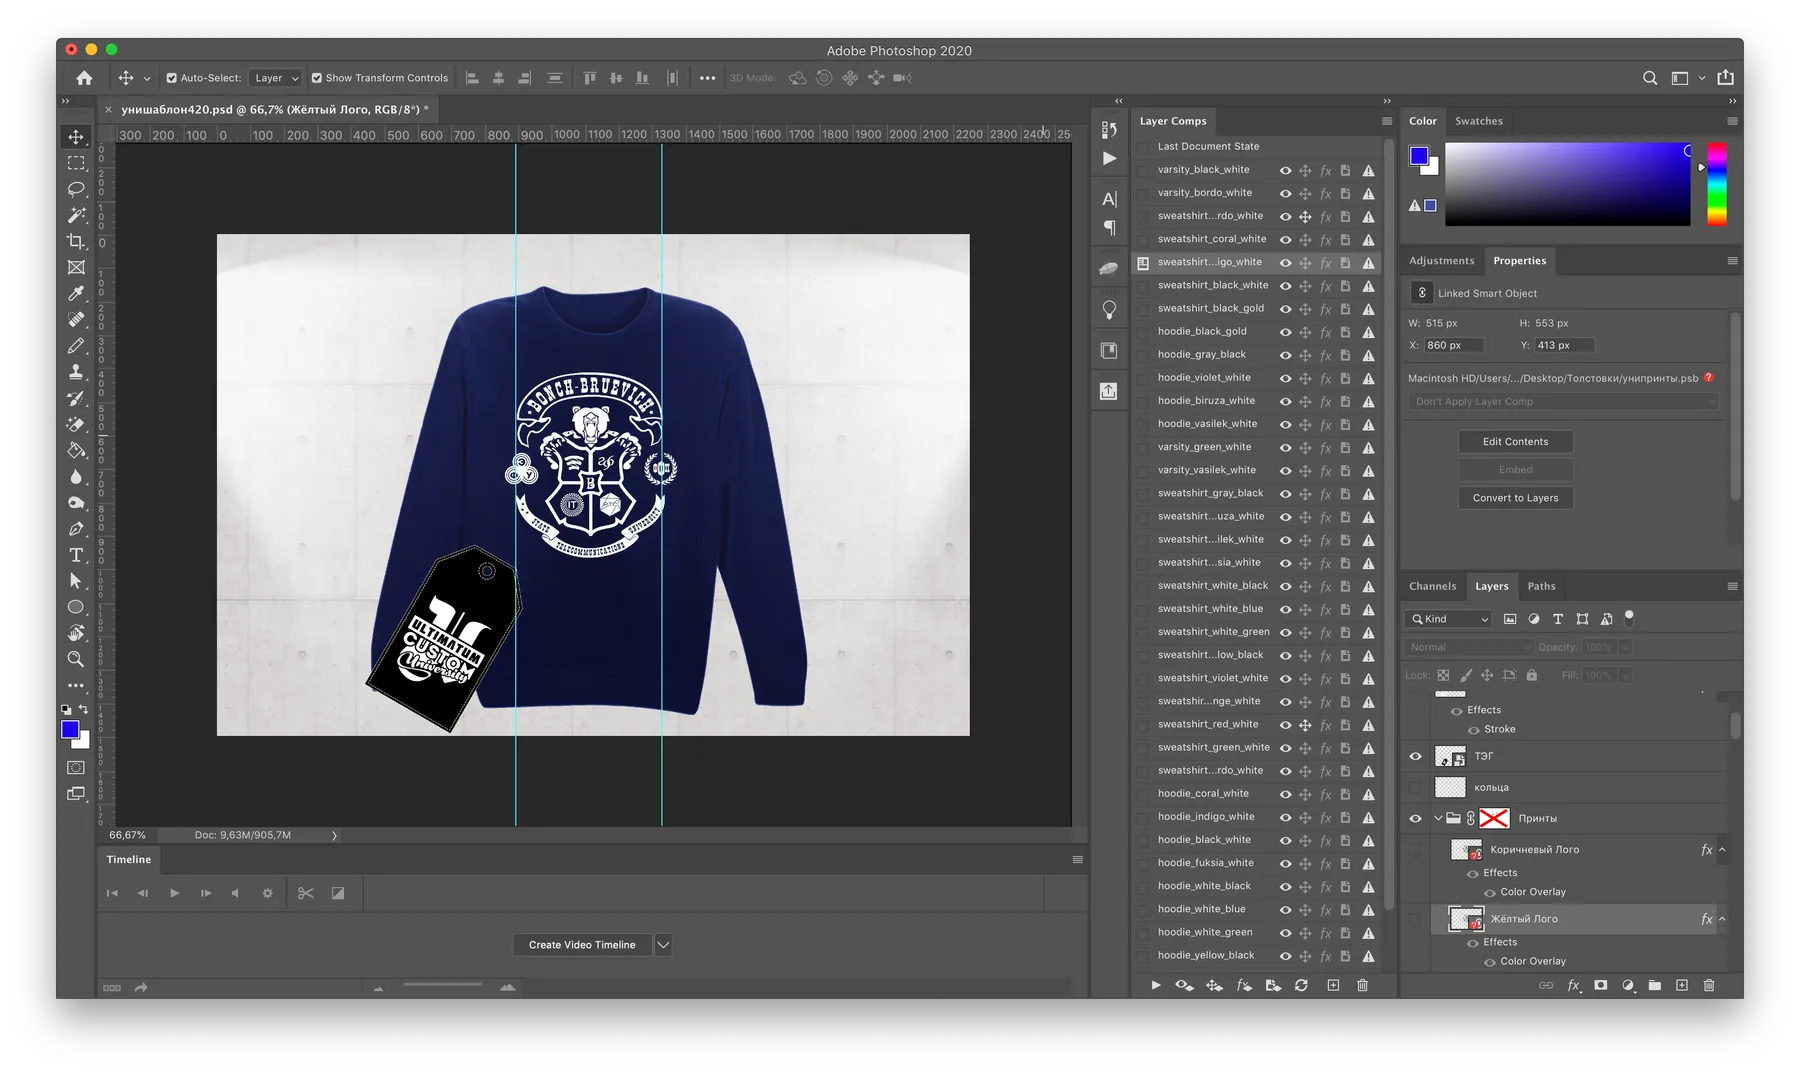Image resolution: width=1800 pixels, height=1073 pixels.
Task: Click the Edit Contents button
Action: [x=1515, y=442]
